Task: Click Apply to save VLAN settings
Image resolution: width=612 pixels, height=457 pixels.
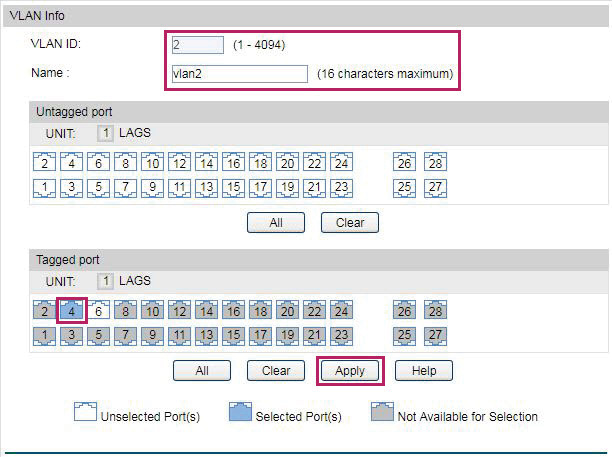Action: tap(350, 370)
